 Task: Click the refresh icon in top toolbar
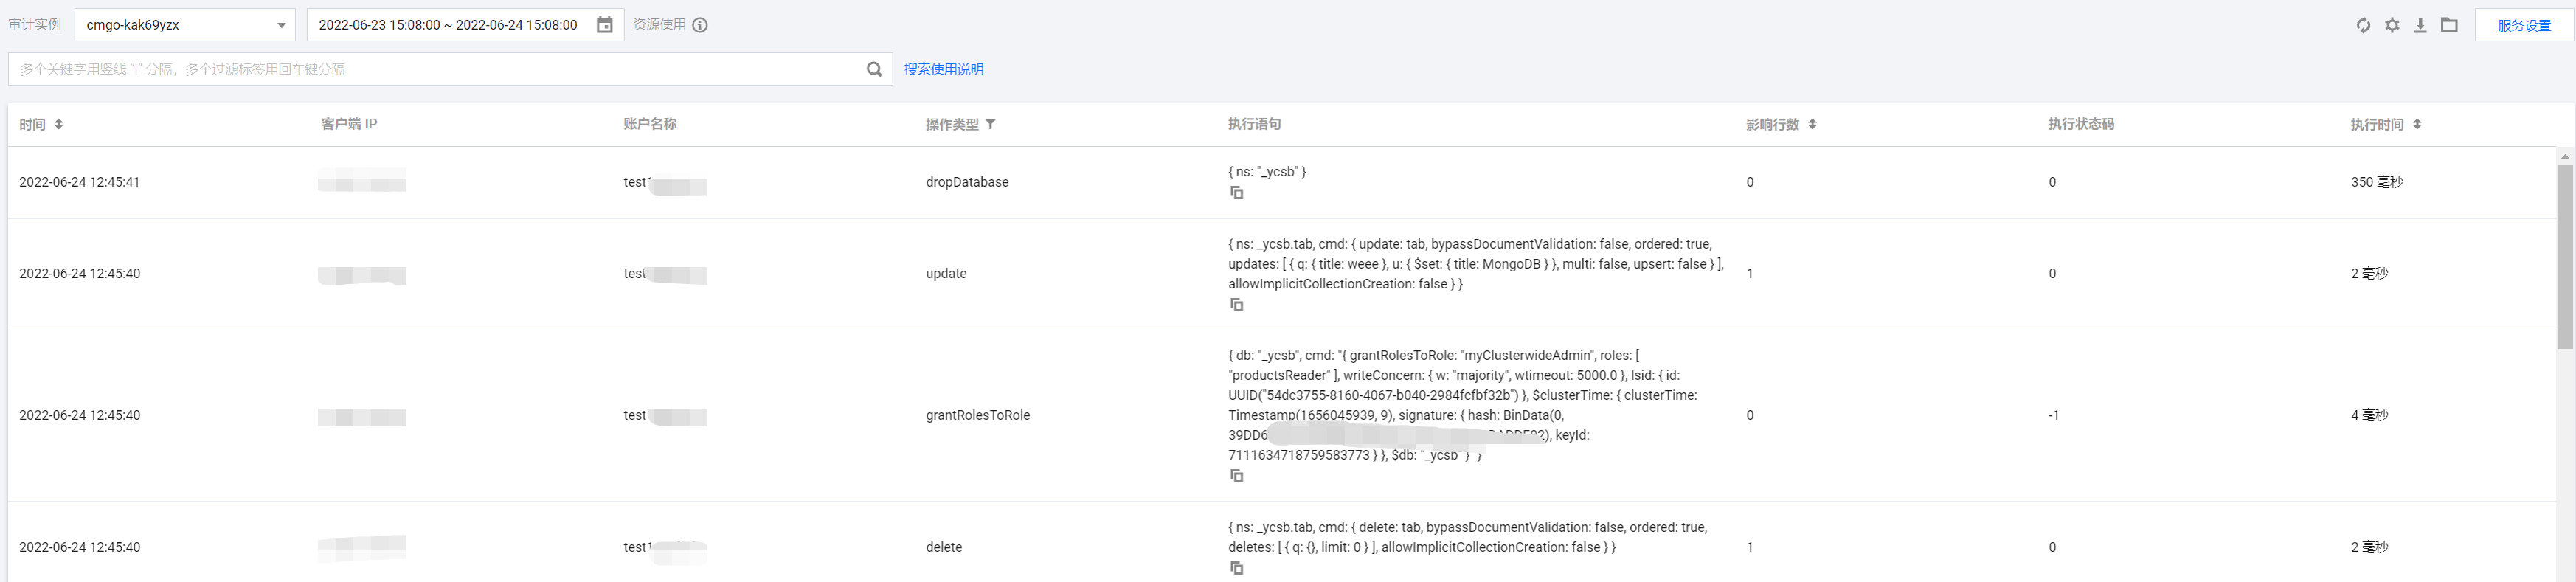[x=2363, y=25]
